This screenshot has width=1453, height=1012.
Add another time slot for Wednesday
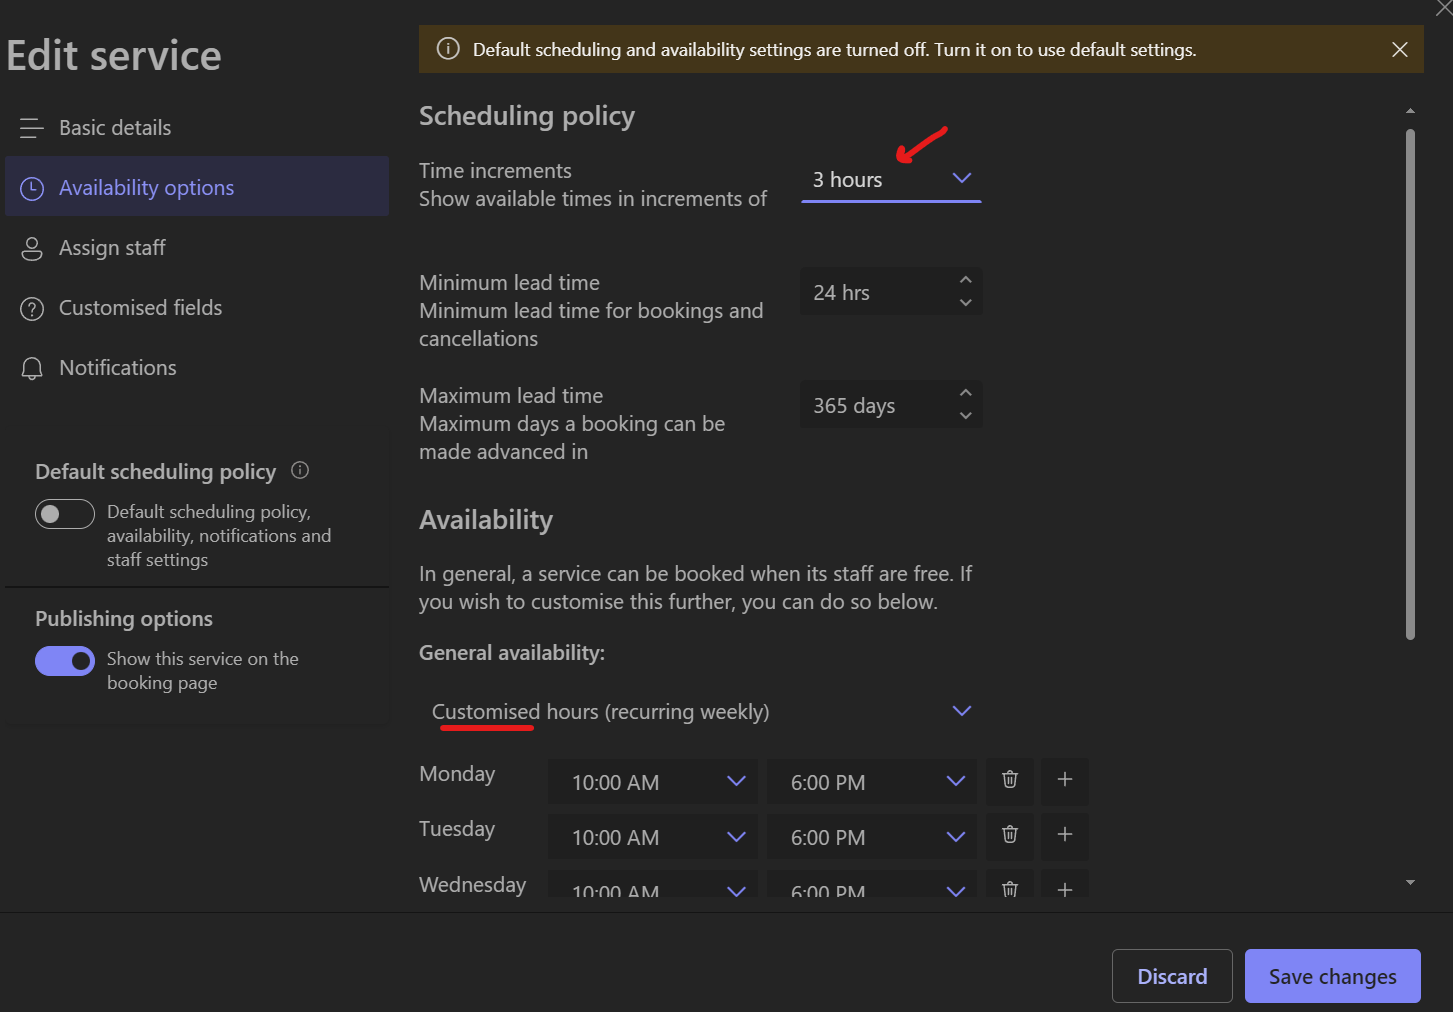tap(1065, 885)
